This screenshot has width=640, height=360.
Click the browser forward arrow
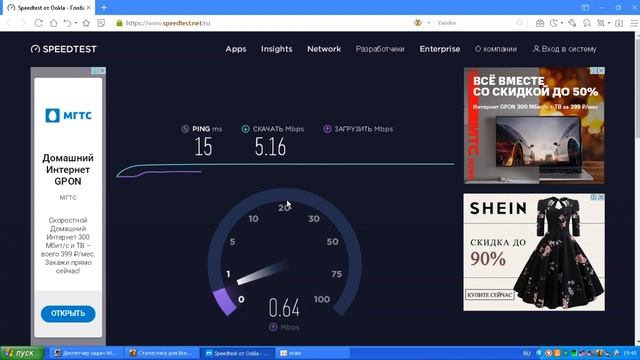pyautogui.click(x=23, y=23)
